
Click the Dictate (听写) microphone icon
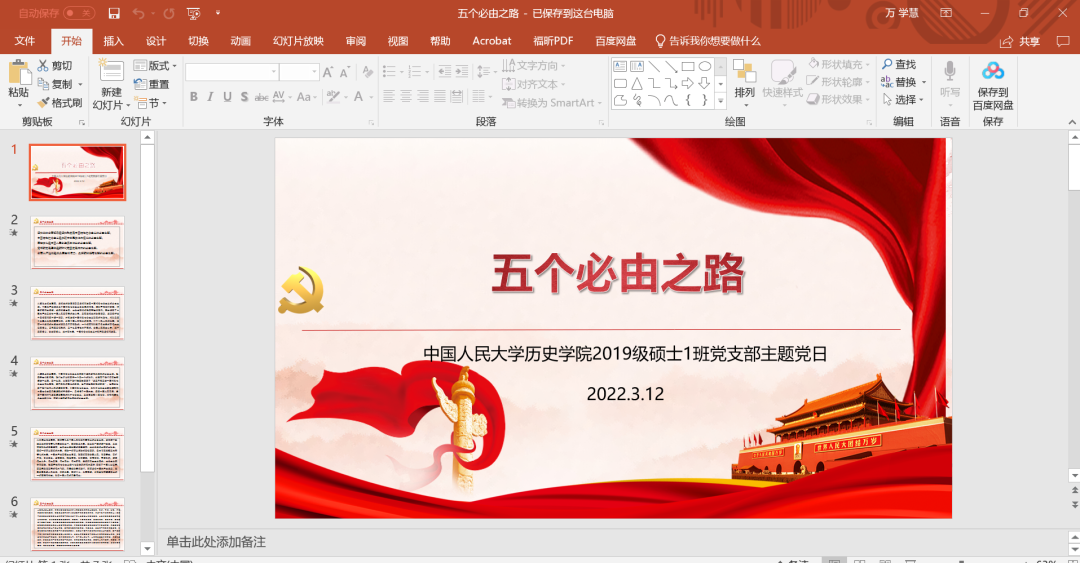[950, 71]
